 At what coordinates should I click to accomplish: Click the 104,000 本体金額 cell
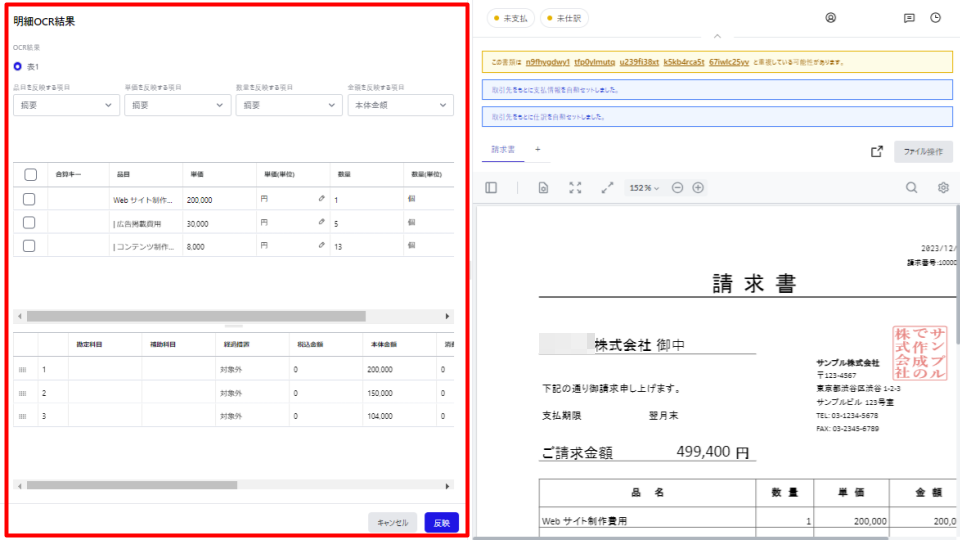click(x=399, y=416)
